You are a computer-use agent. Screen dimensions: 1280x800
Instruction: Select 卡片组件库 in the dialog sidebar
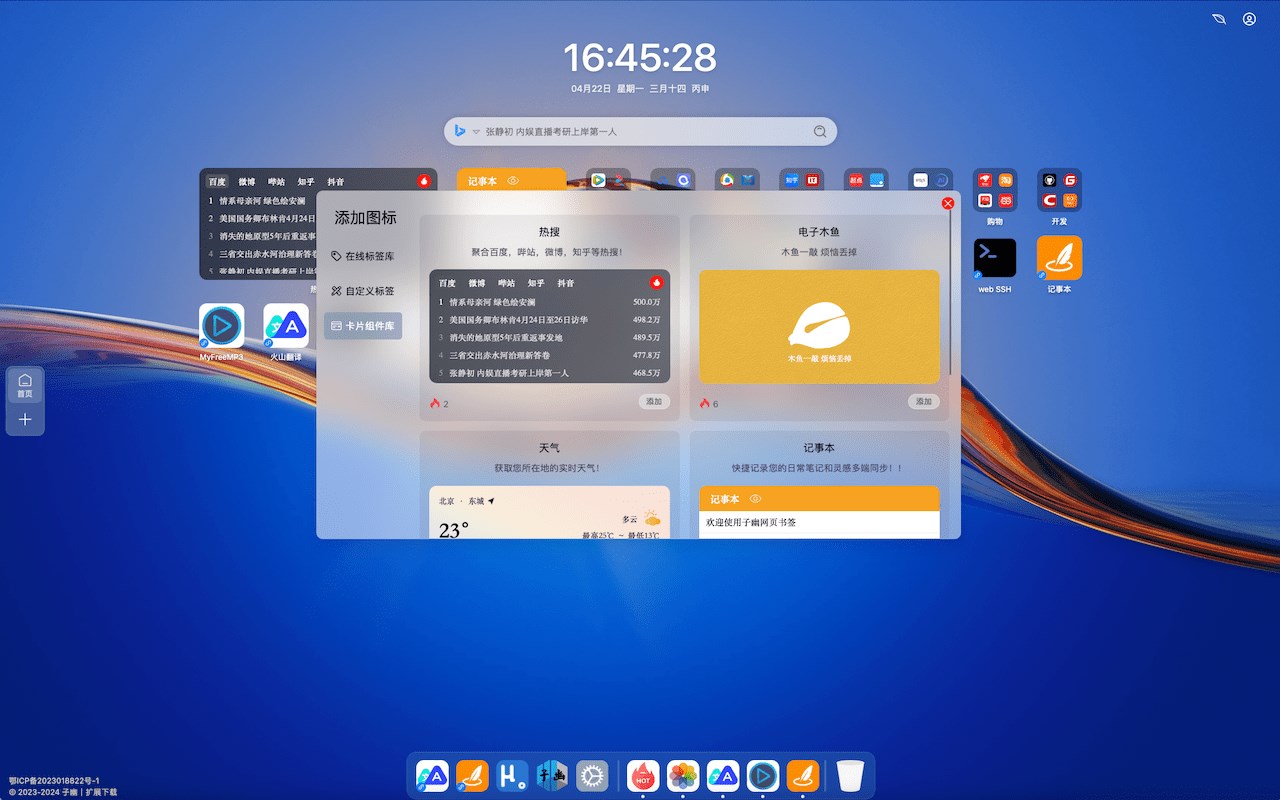[363, 326]
